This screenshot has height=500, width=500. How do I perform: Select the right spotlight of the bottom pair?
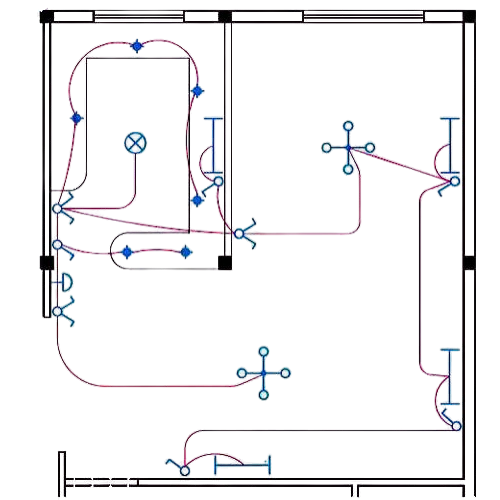point(186,252)
